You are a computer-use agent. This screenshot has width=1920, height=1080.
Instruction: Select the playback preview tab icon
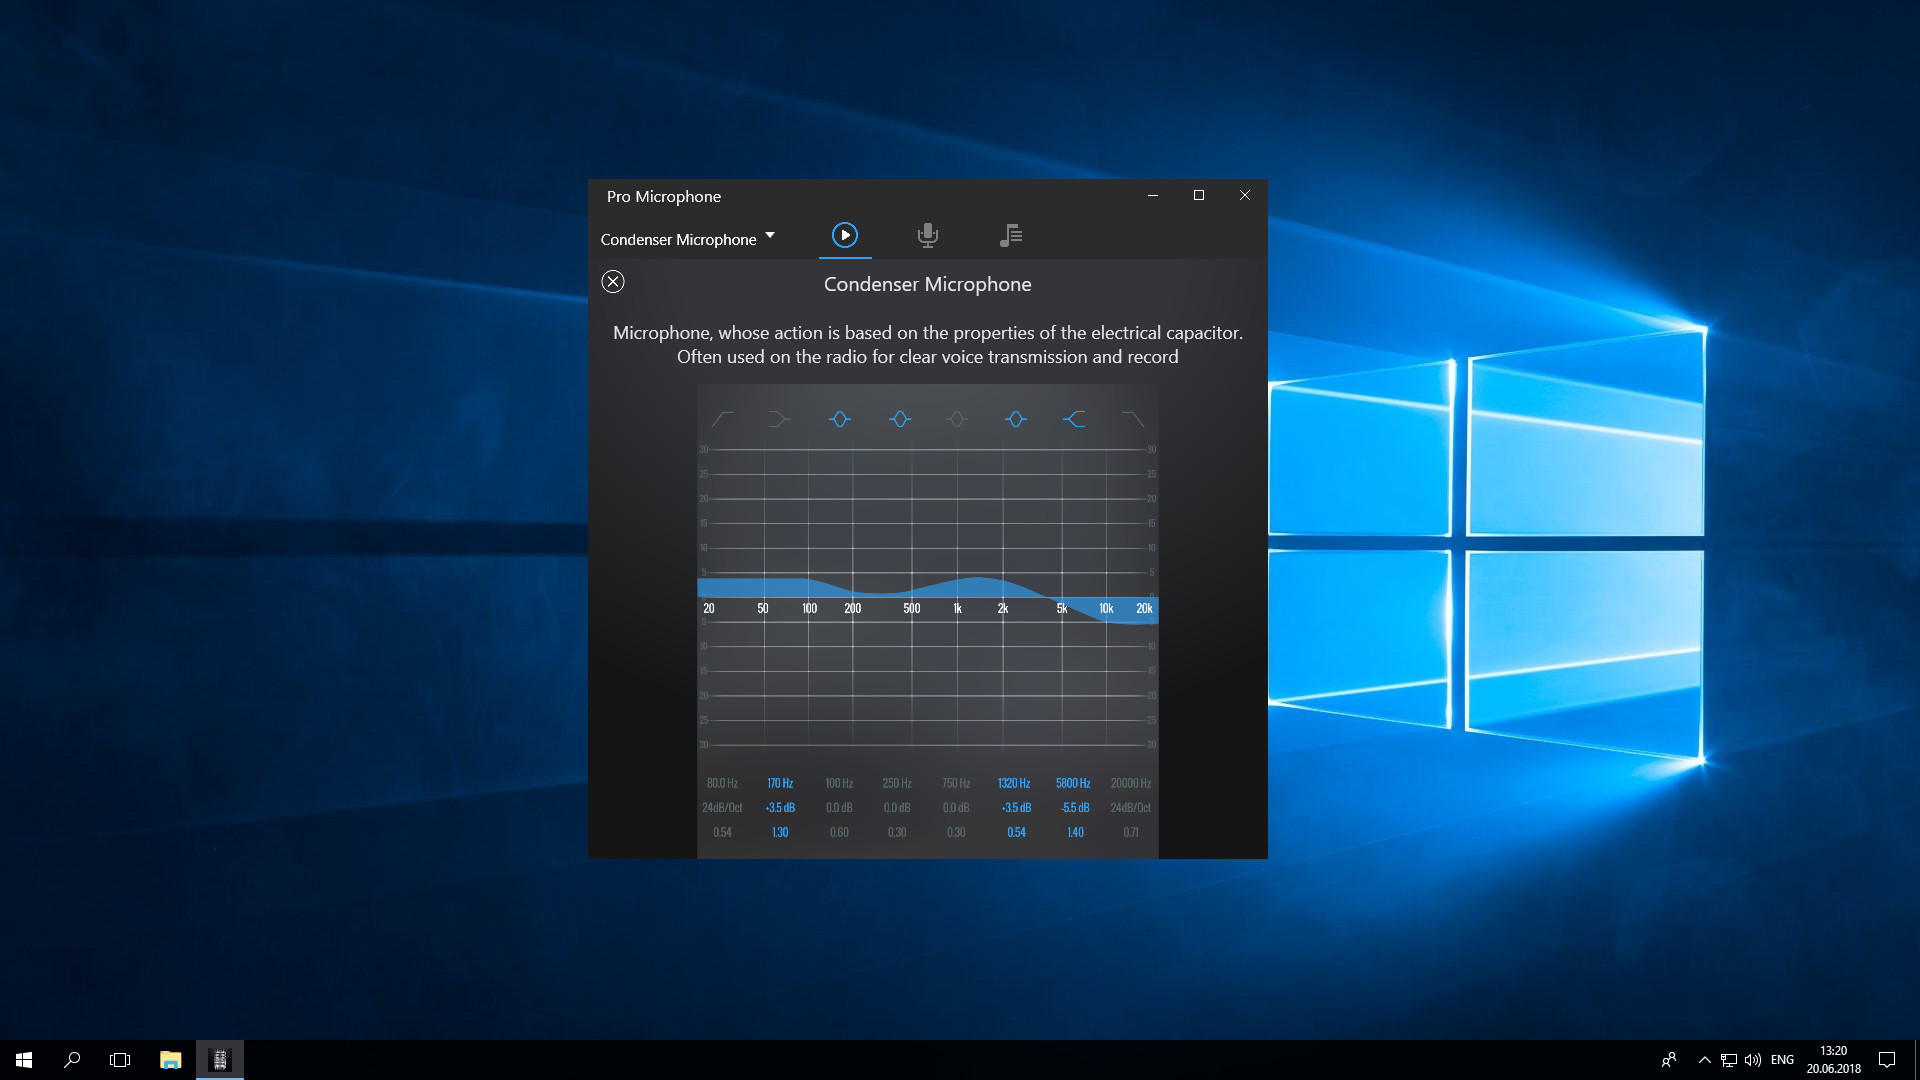tap(845, 235)
